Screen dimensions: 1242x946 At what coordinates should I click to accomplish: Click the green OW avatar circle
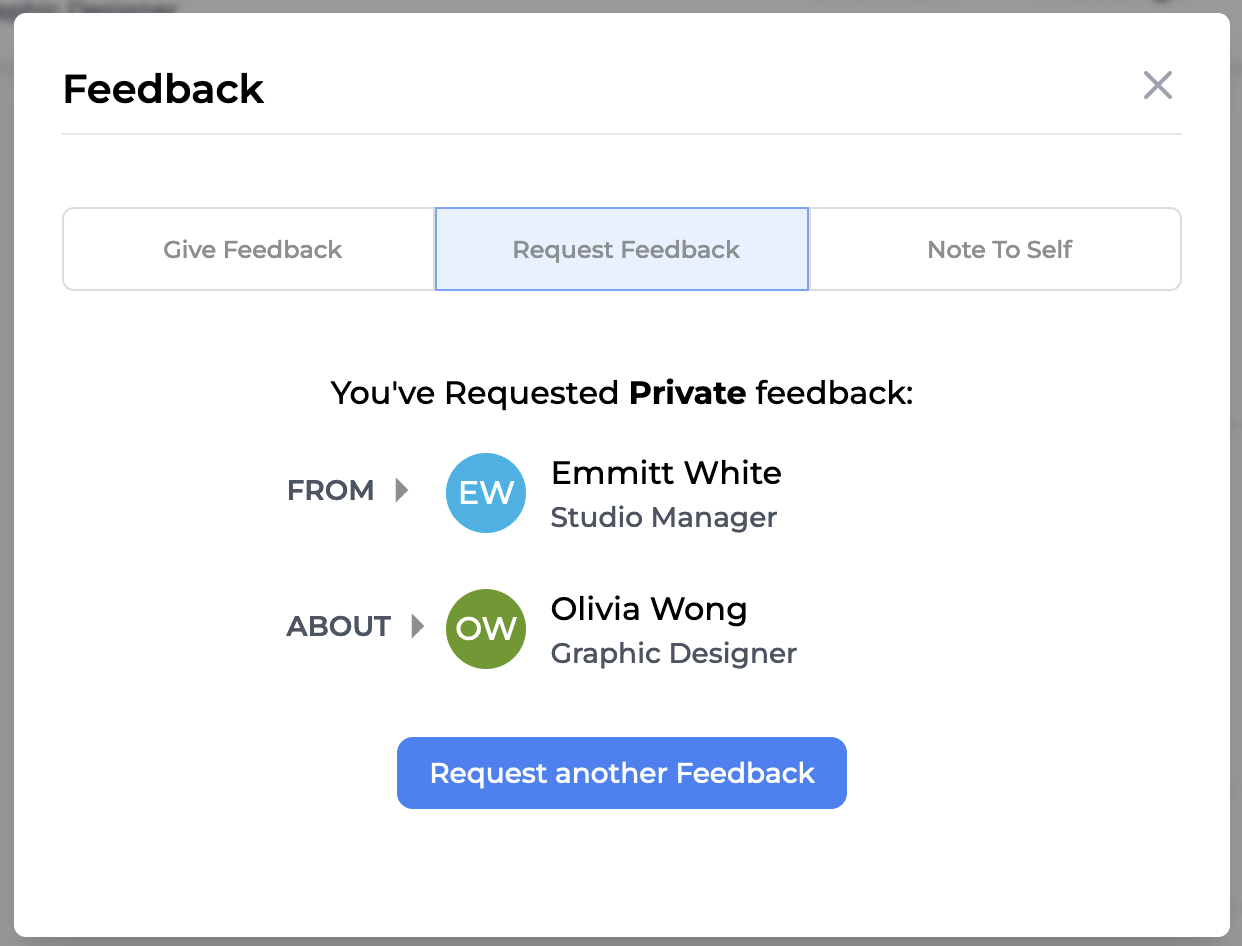click(486, 629)
